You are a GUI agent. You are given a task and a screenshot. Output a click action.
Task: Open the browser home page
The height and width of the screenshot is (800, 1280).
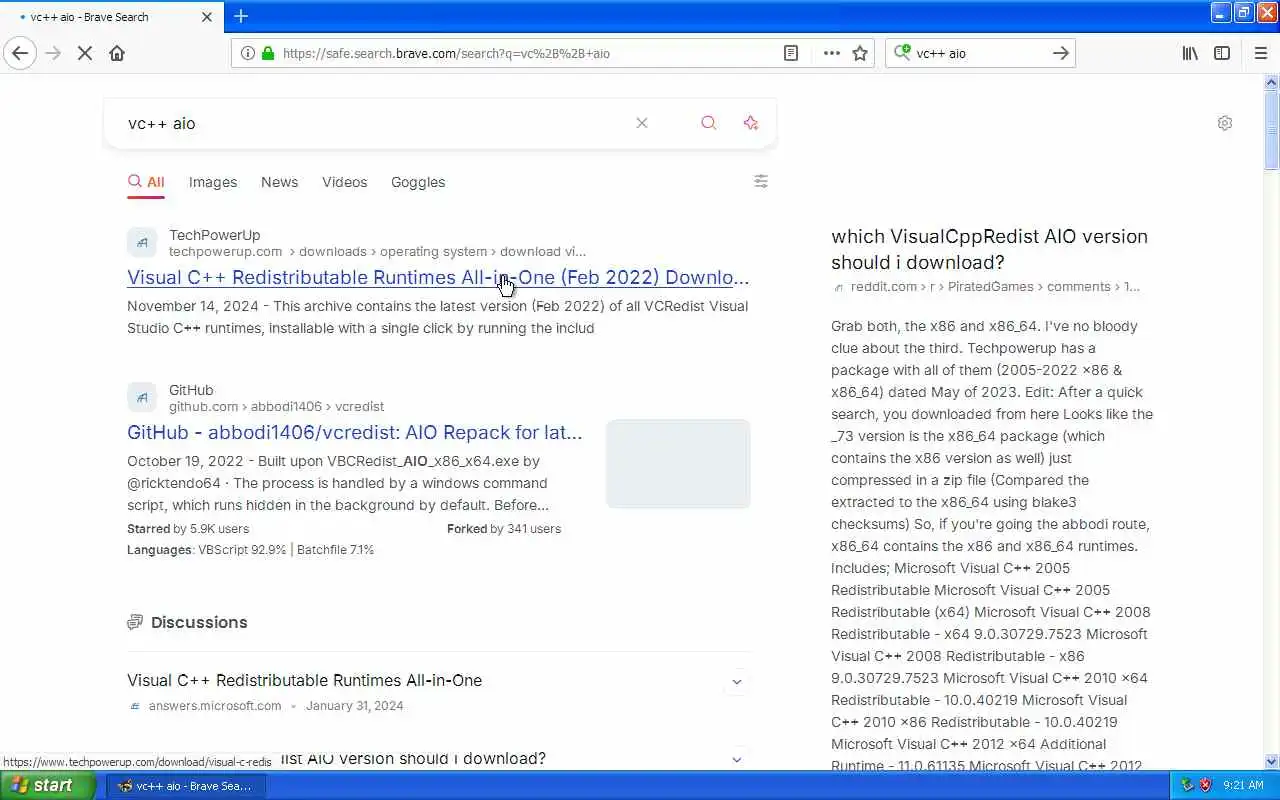point(117,53)
